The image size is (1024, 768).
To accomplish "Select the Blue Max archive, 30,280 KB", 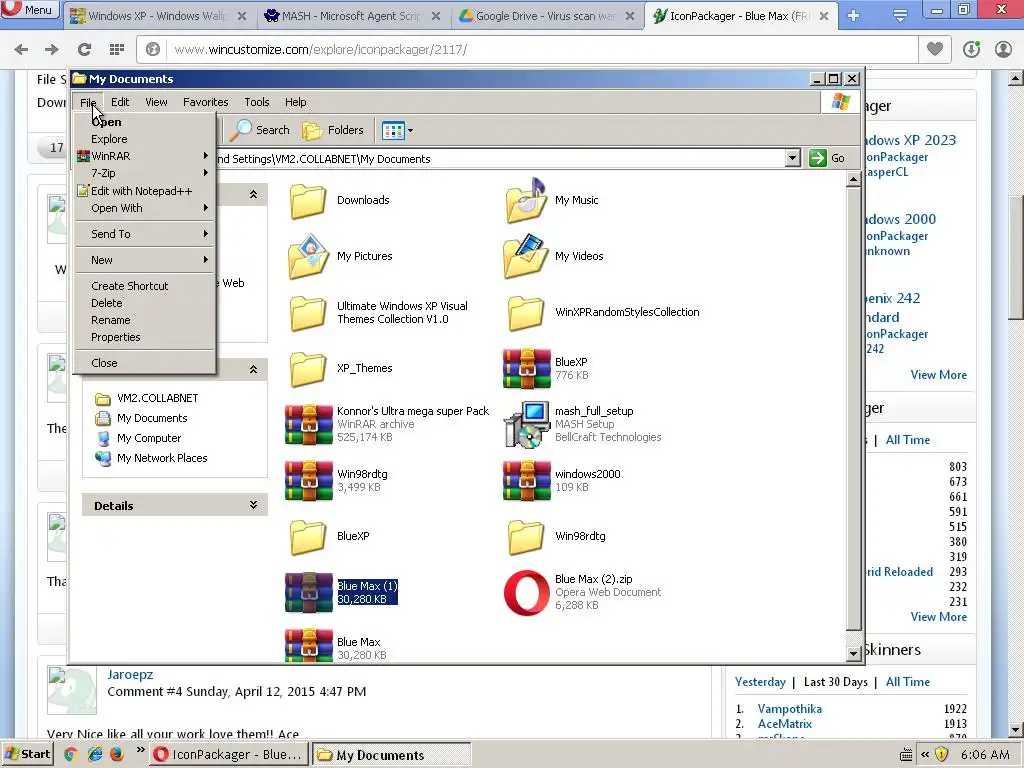I will (x=308, y=645).
